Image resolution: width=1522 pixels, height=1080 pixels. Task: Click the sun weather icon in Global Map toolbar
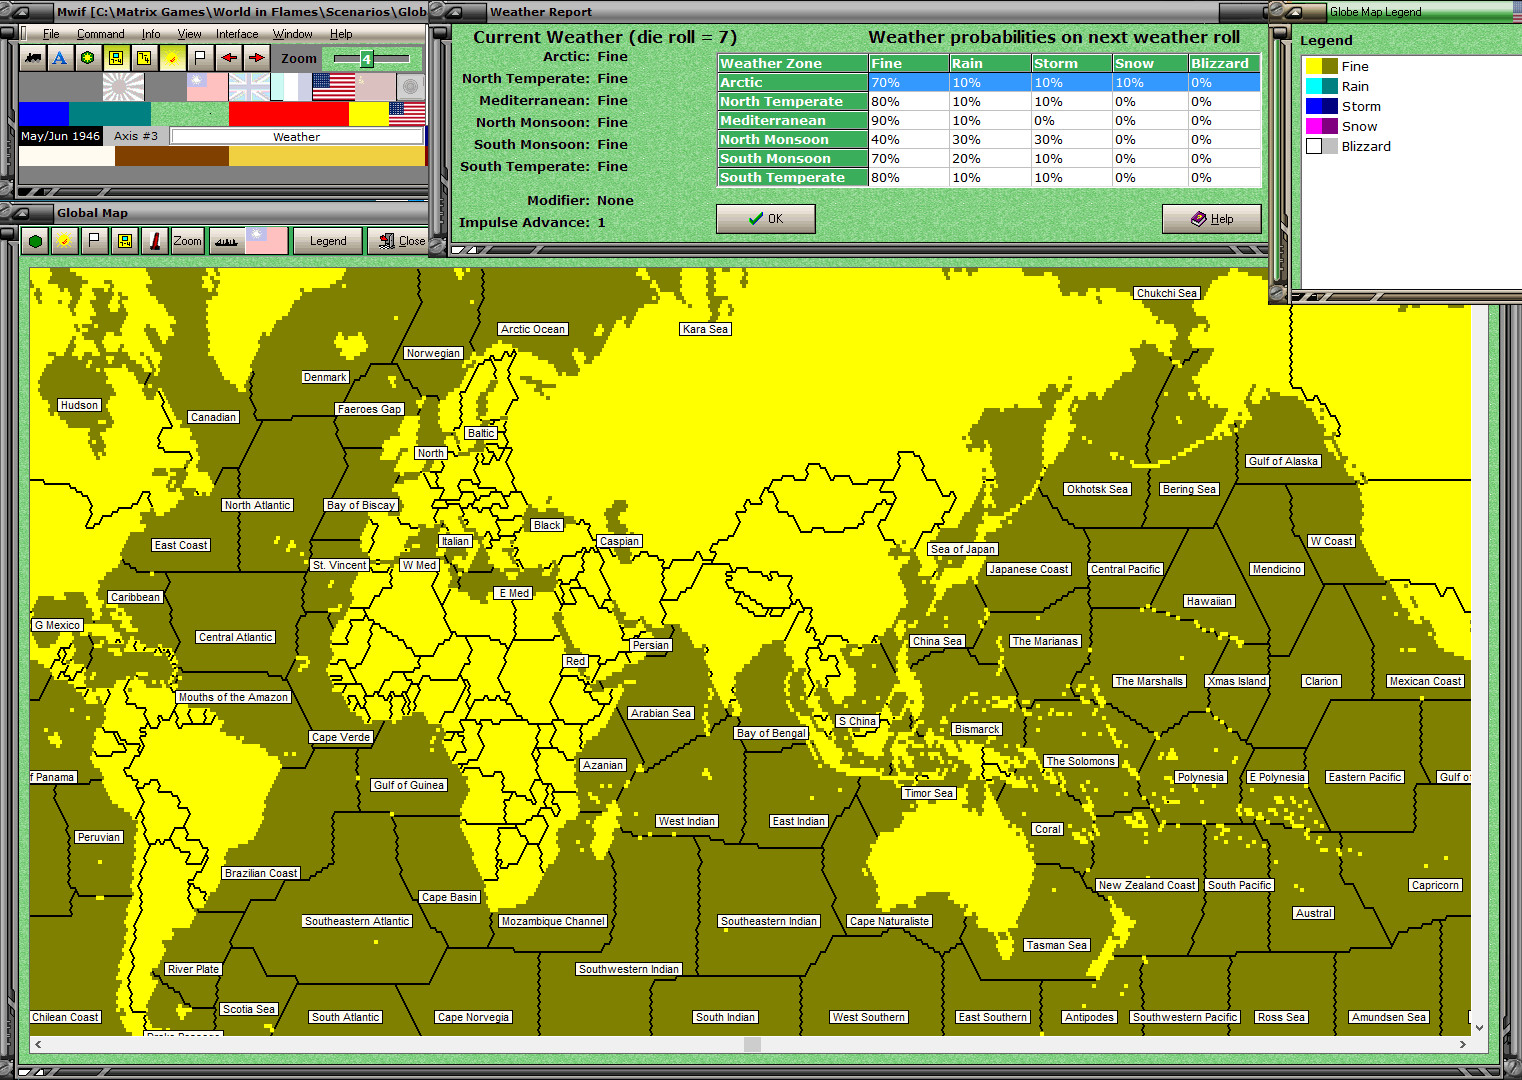pos(64,241)
